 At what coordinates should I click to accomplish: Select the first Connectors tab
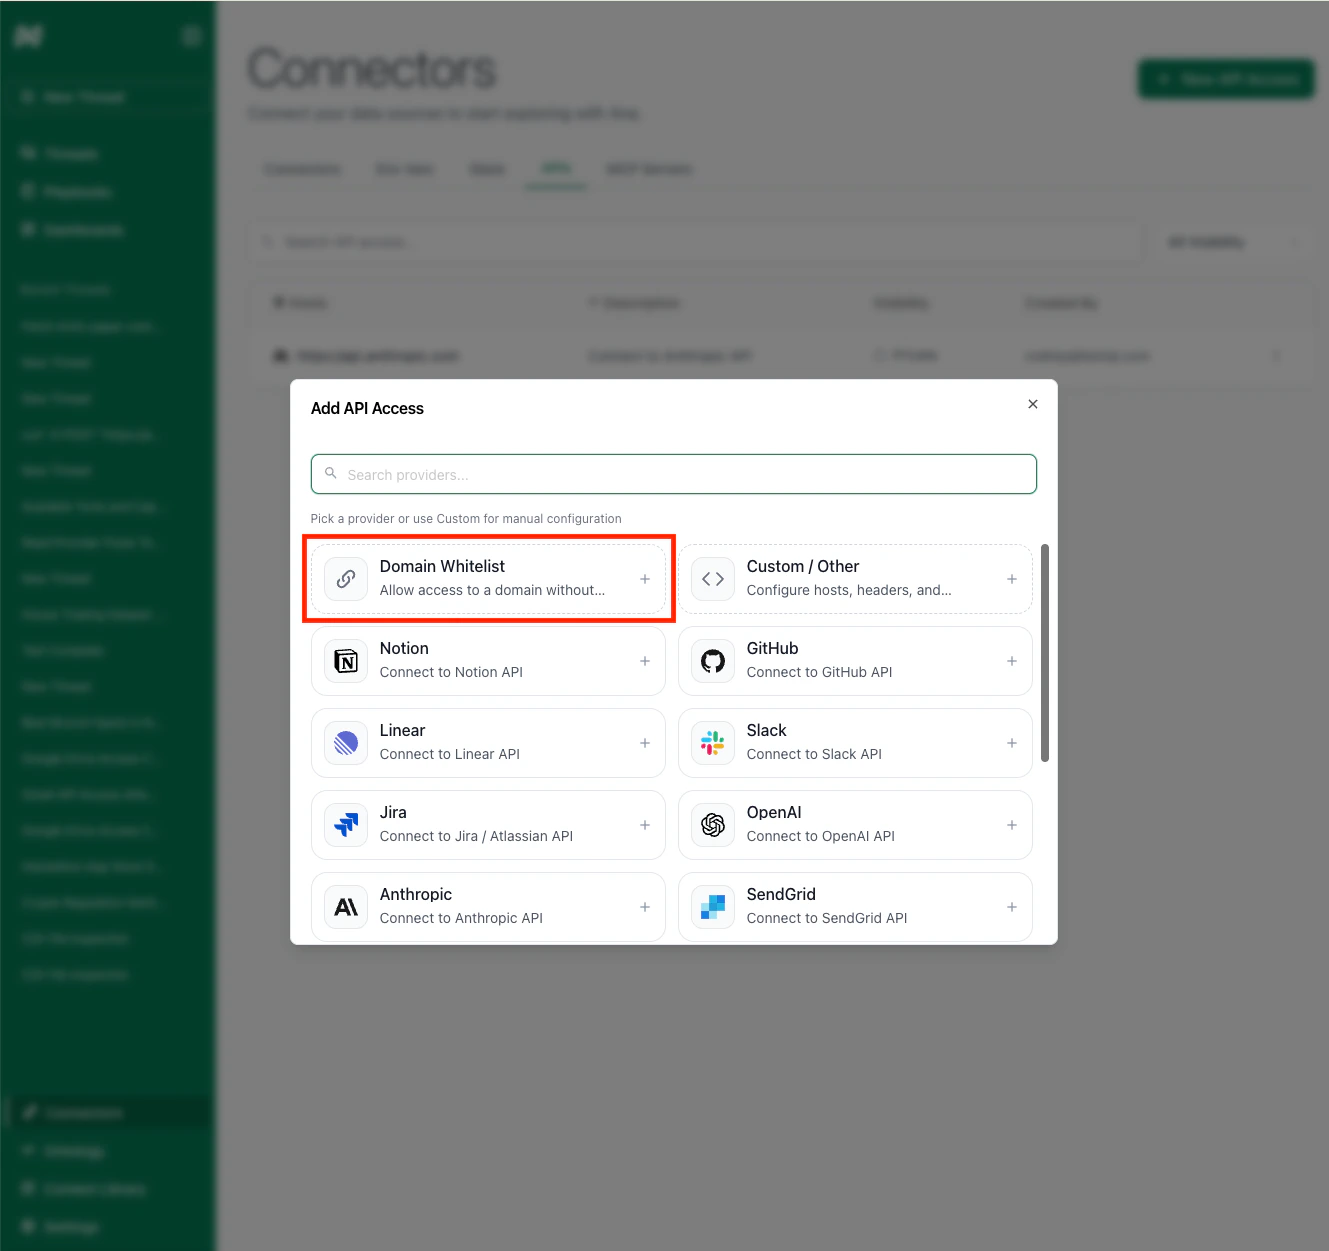pos(301,169)
